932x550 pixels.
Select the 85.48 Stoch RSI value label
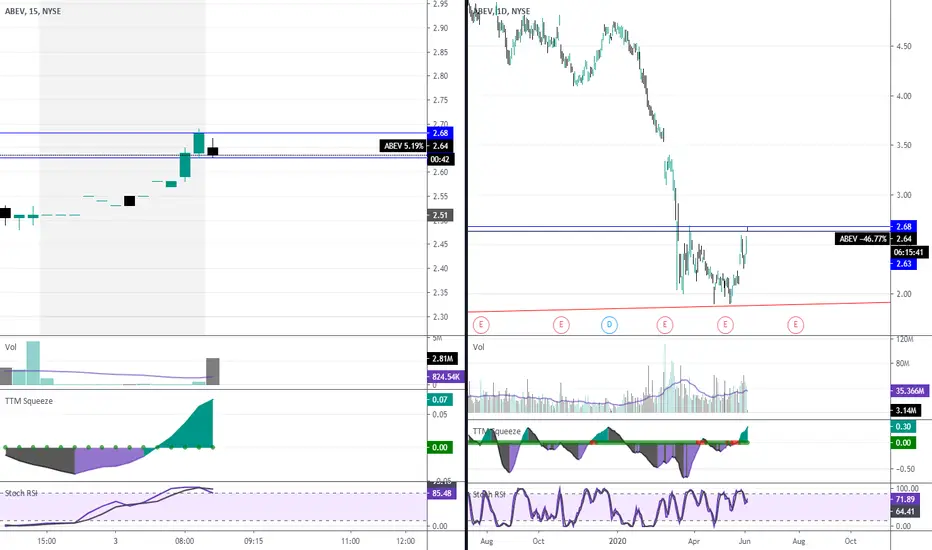(442, 493)
